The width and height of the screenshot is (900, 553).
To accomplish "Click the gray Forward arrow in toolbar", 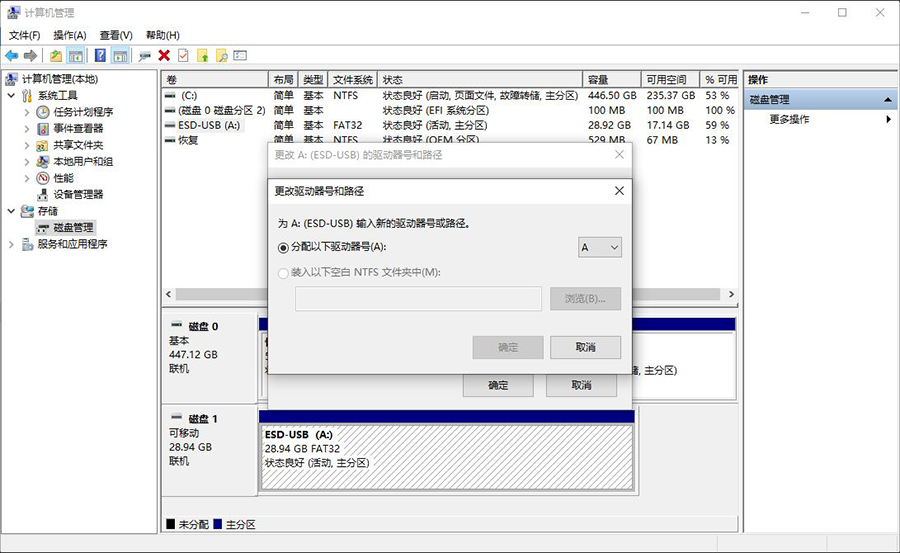I will tap(30, 56).
